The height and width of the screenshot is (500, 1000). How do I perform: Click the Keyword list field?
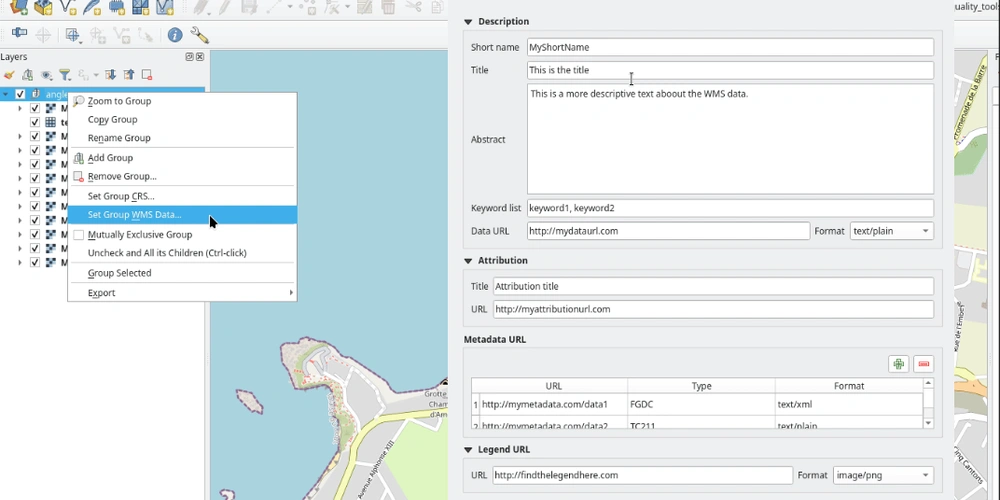[x=730, y=208]
